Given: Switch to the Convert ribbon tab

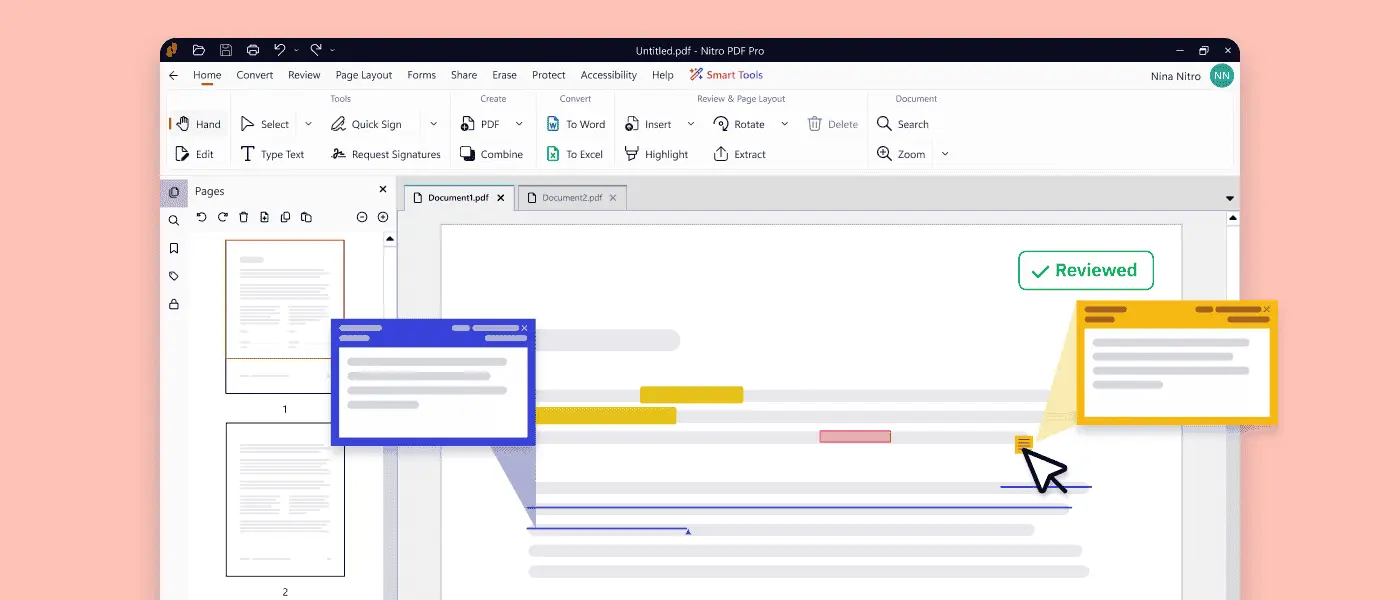Looking at the screenshot, I should (x=255, y=75).
